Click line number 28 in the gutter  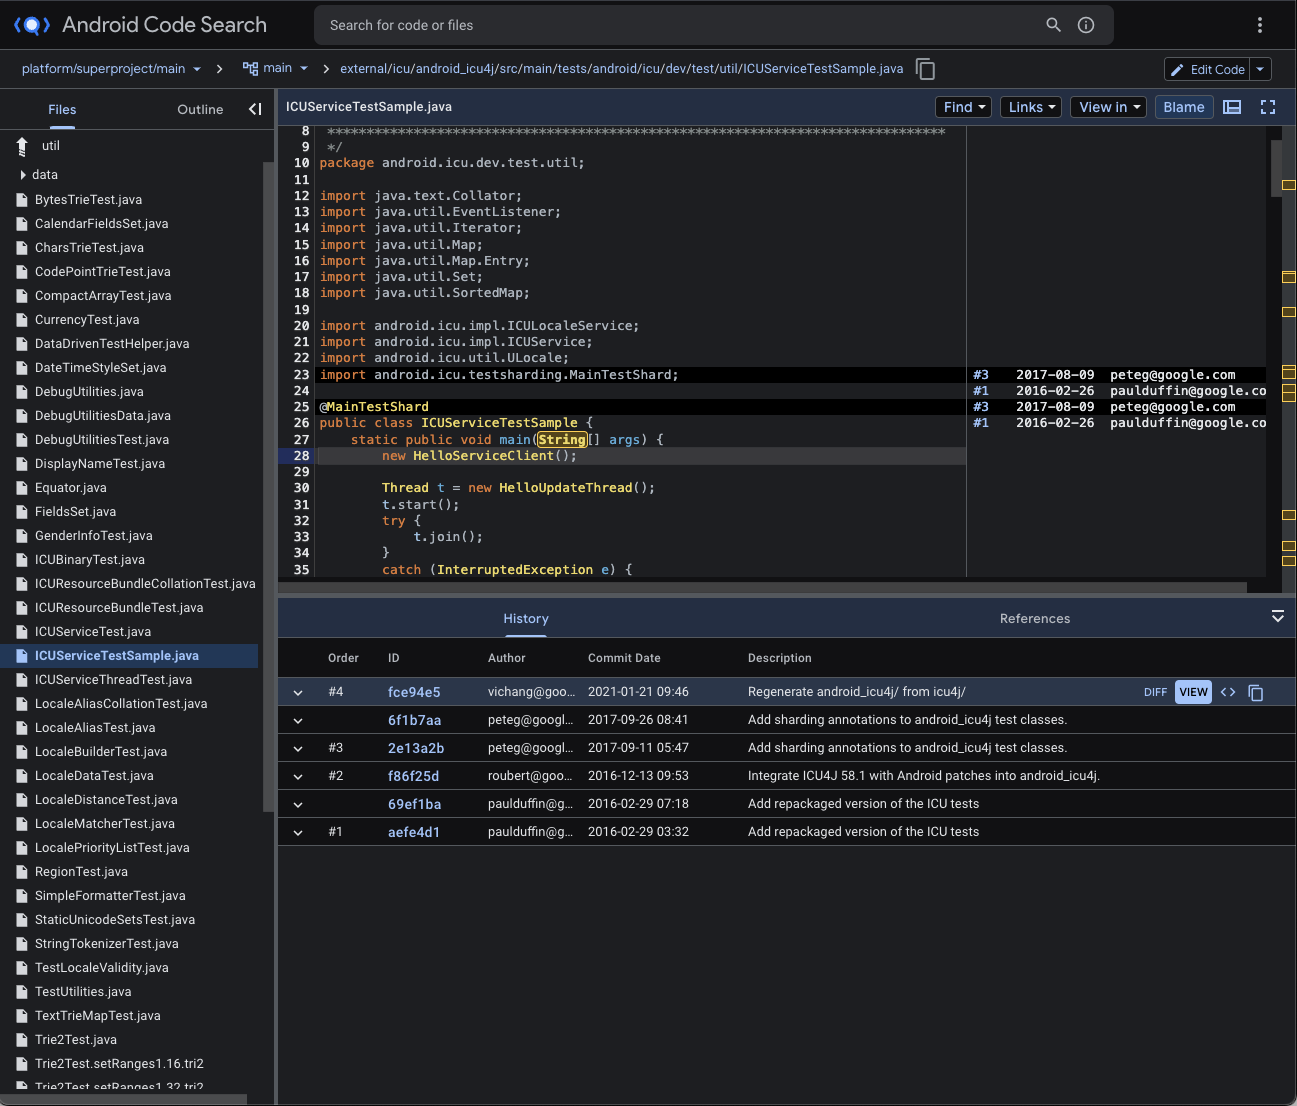pyautogui.click(x=302, y=456)
